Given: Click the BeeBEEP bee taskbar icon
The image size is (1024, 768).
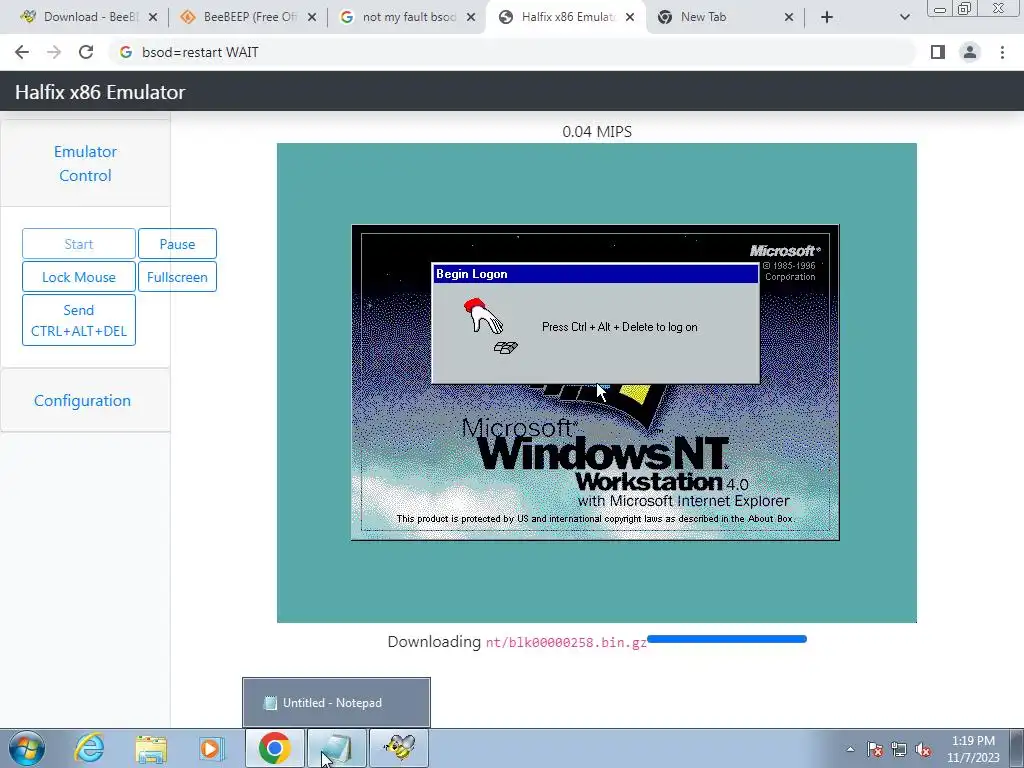Looking at the screenshot, I should coord(399,748).
